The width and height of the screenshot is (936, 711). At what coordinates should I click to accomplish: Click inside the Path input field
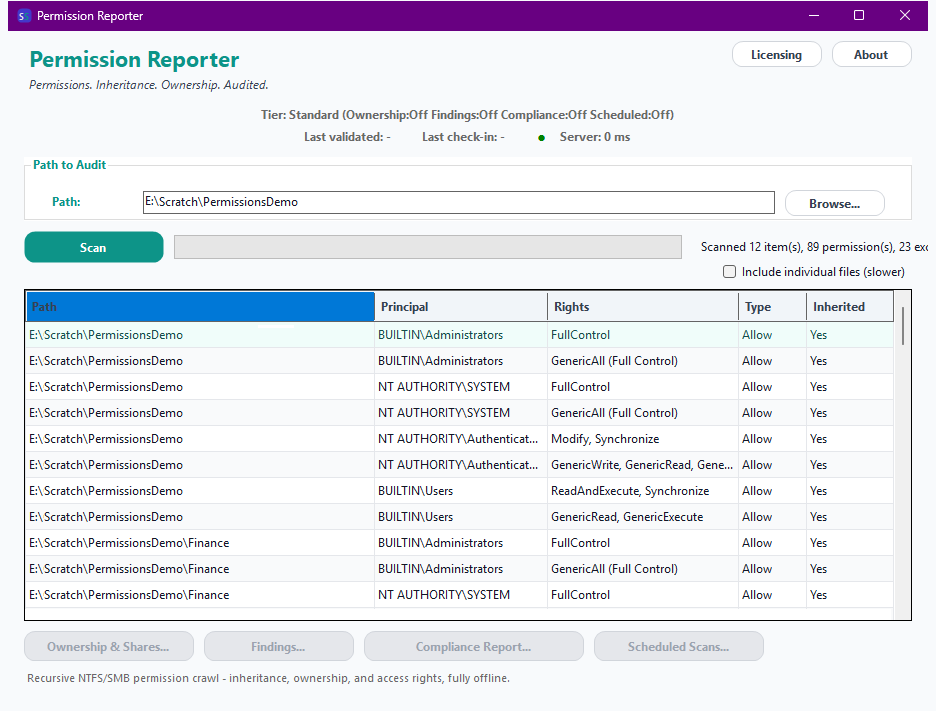pos(458,202)
